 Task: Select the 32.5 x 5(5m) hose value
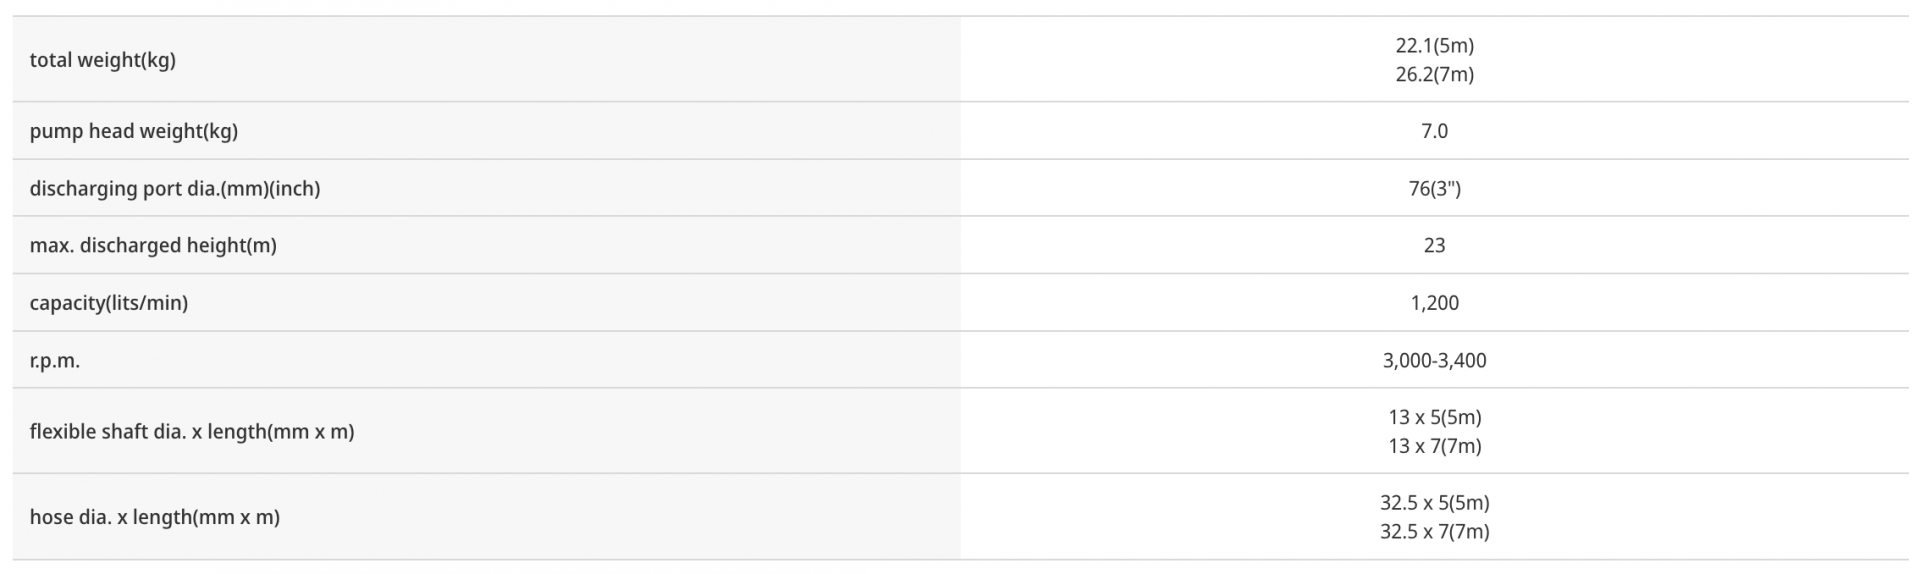(1434, 503)
